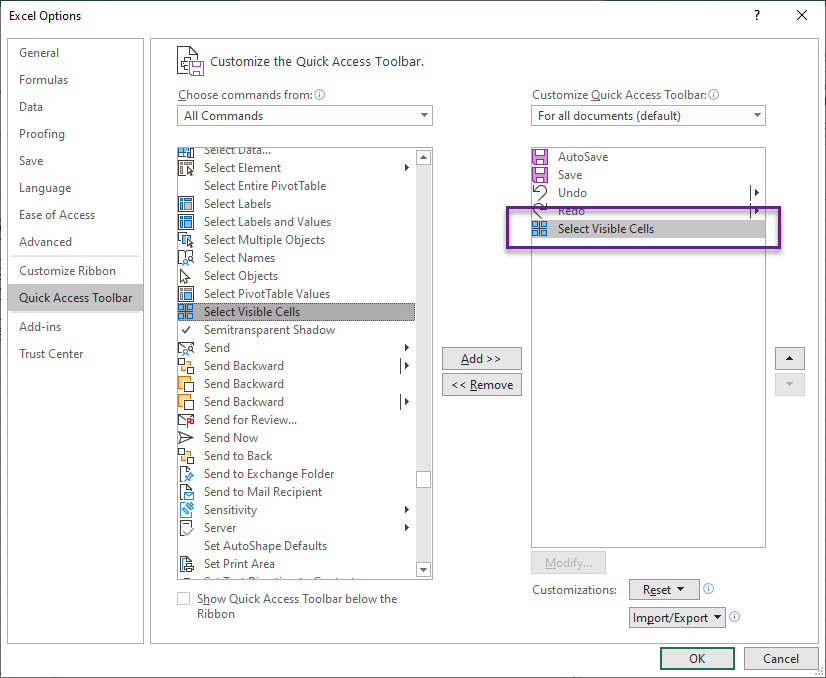Click the Add >> button
This screenshot has width=826, height=678.
(481, 359)
